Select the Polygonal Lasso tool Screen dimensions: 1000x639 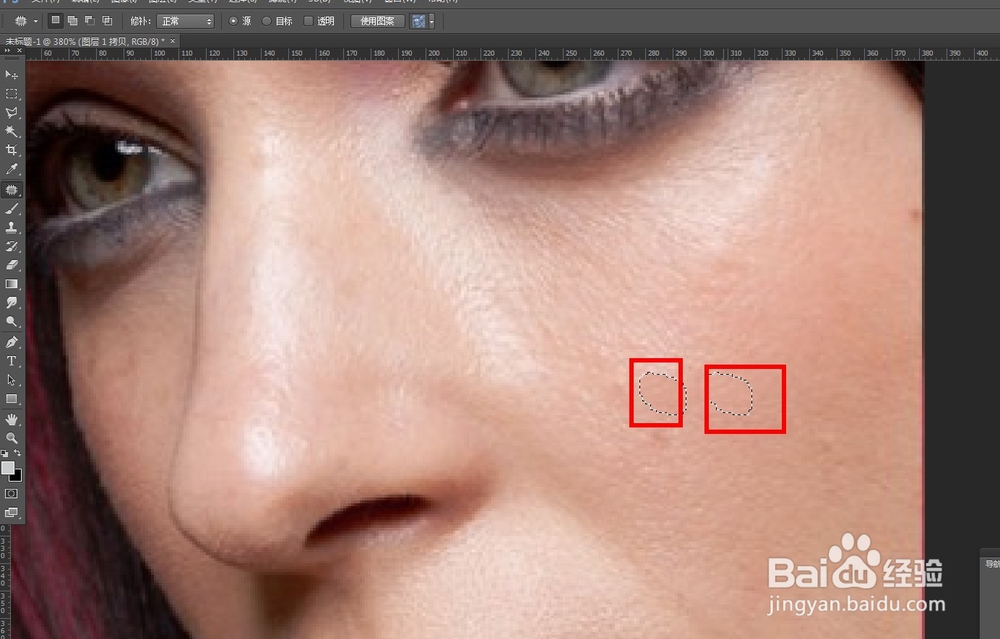click(11, 113)
